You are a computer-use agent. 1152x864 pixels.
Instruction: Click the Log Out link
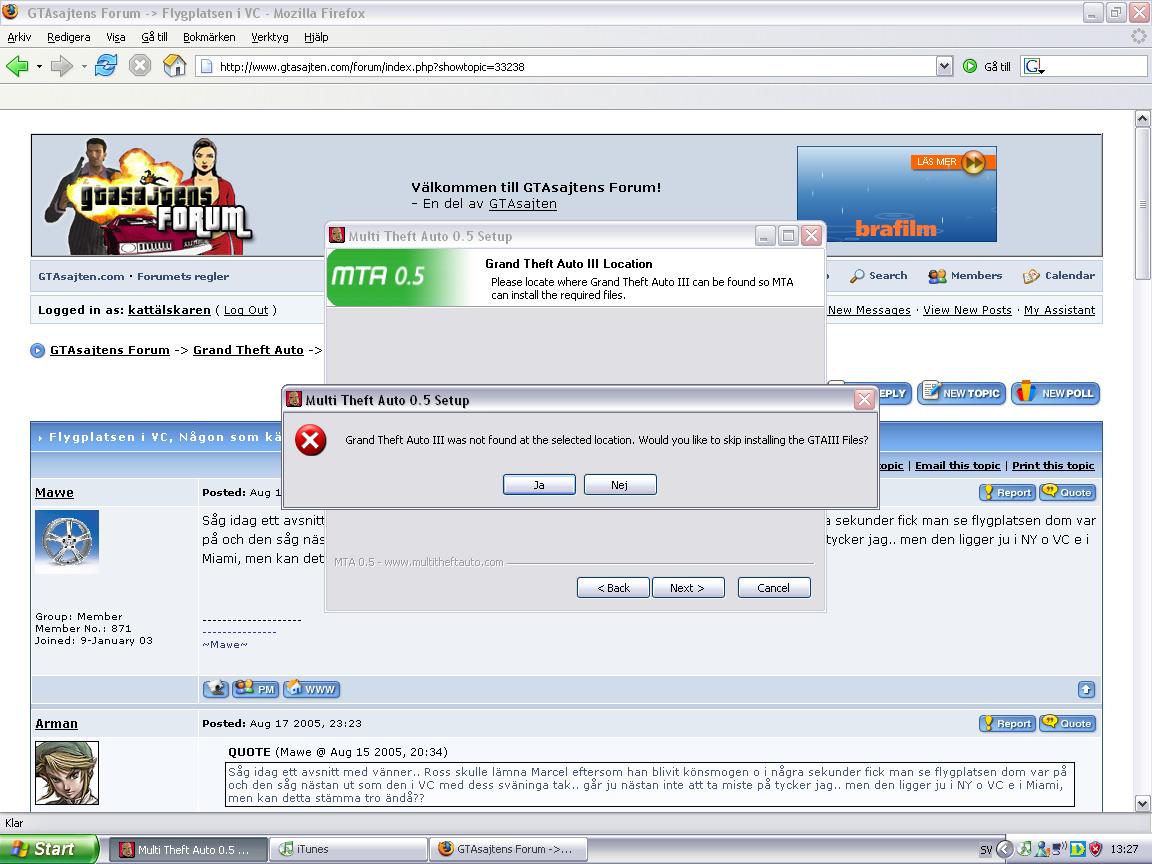click(246, 310)
